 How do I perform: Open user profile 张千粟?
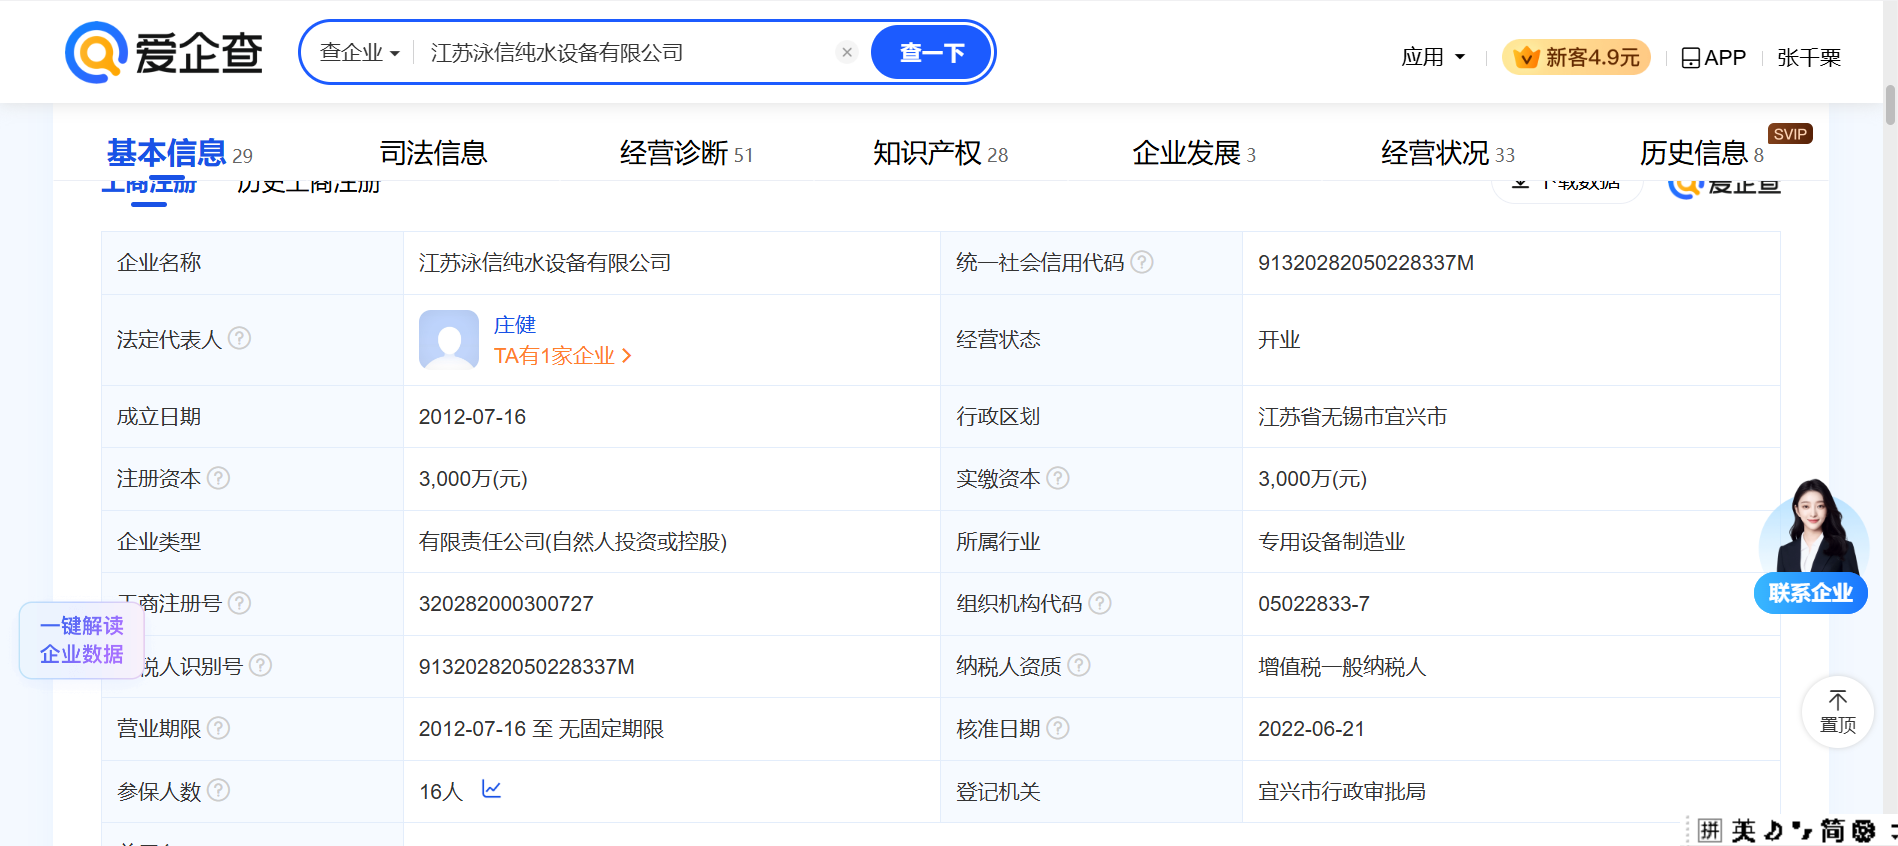(1809, 58)
